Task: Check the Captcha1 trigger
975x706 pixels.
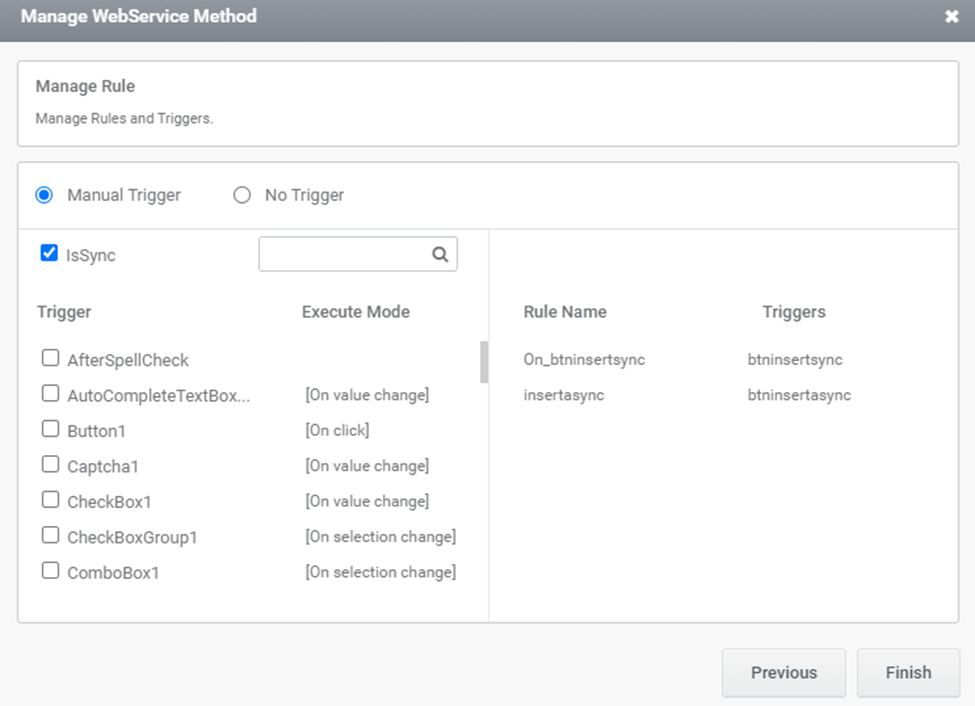Action: [x=50, y=464]
